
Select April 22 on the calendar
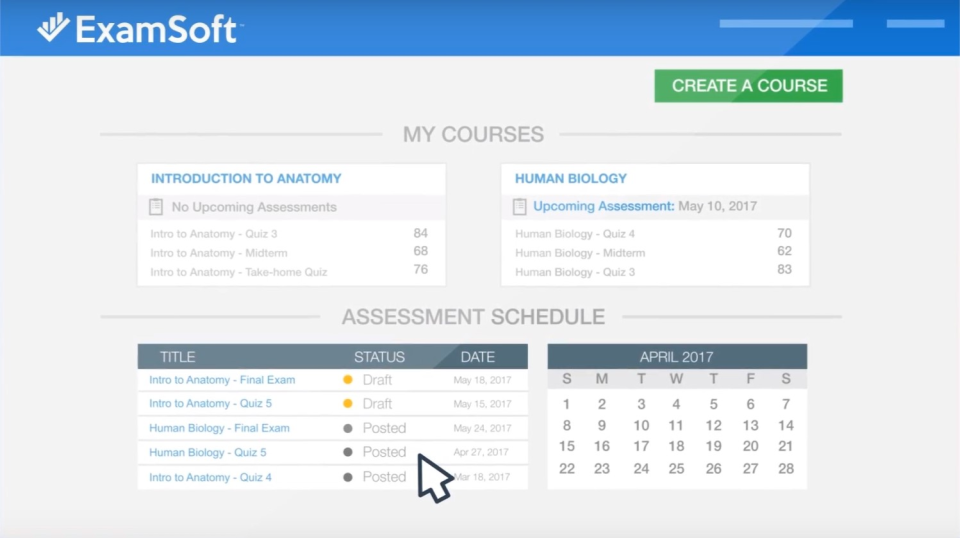tap(567, 469)
